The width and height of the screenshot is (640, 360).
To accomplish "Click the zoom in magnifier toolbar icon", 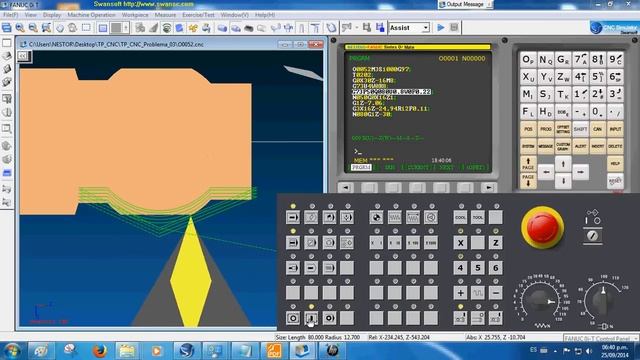I will tap(20, 28).
